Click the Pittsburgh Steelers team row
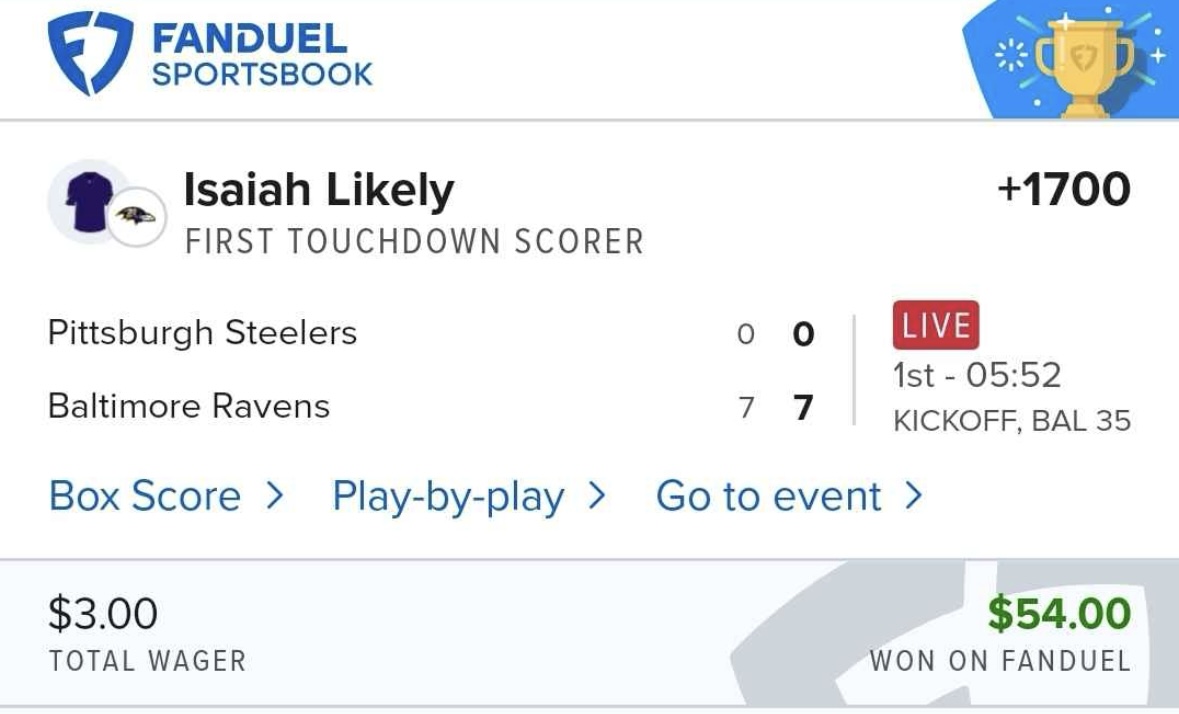The image size is (1179, 714). click(x=202, y=332)
